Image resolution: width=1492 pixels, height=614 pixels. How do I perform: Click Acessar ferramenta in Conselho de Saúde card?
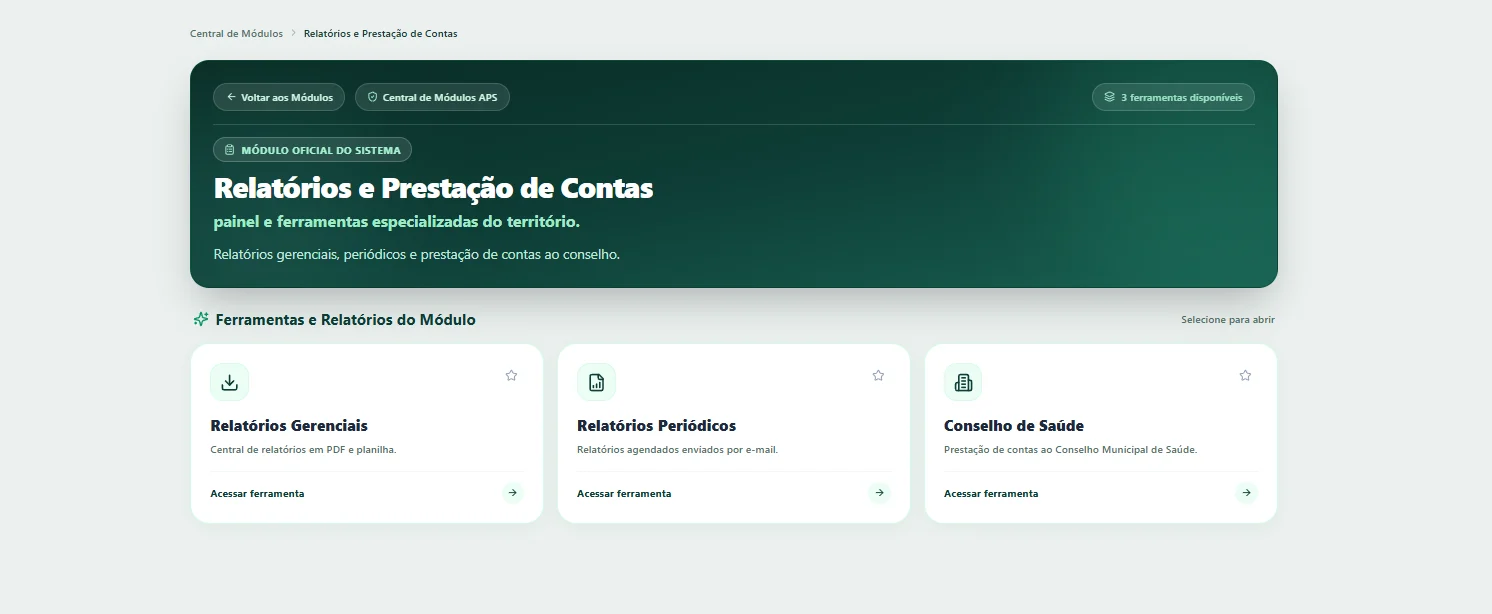click(x=991, y=494)
